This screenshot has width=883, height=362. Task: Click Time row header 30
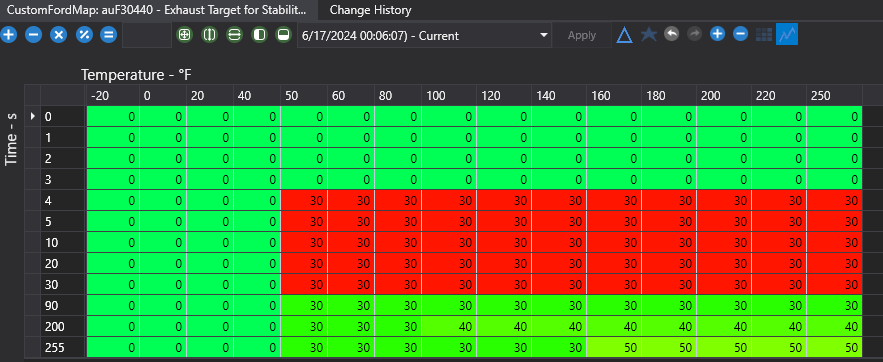pos(63,285)
